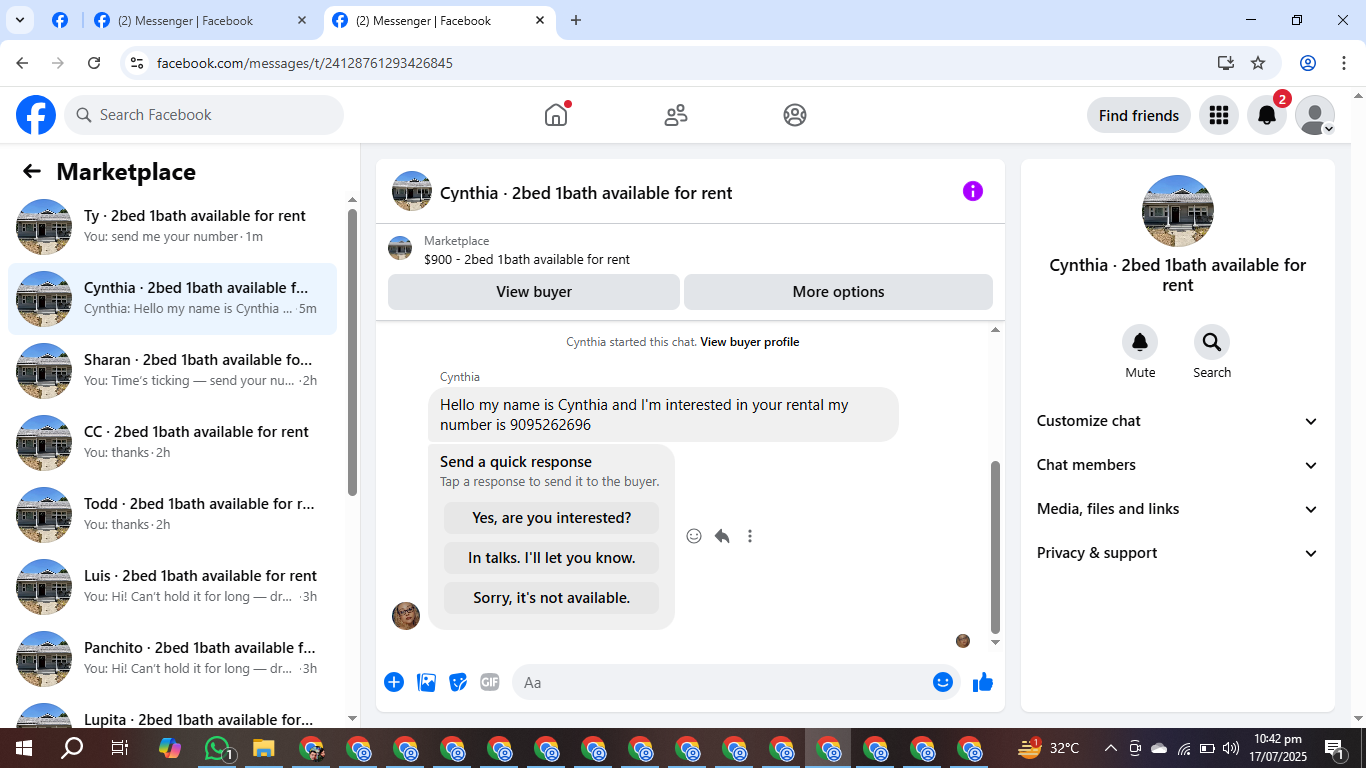1366x768 pixels.
Task: Open the Windows Start menu
Action: coord(23,748)
